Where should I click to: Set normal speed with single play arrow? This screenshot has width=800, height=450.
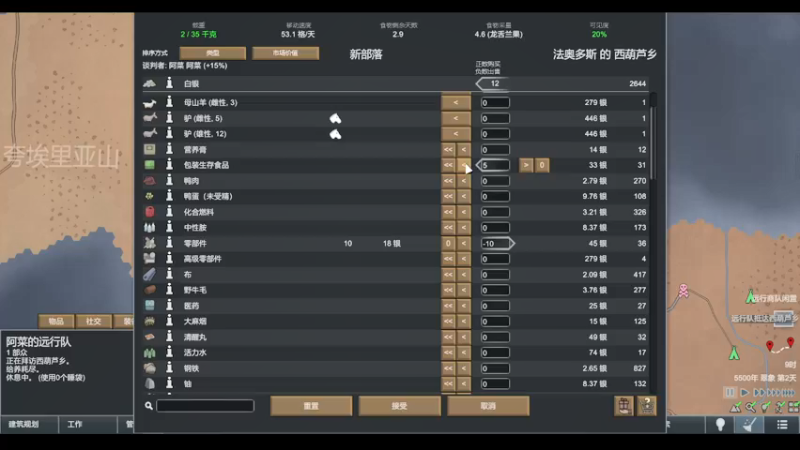744,392
